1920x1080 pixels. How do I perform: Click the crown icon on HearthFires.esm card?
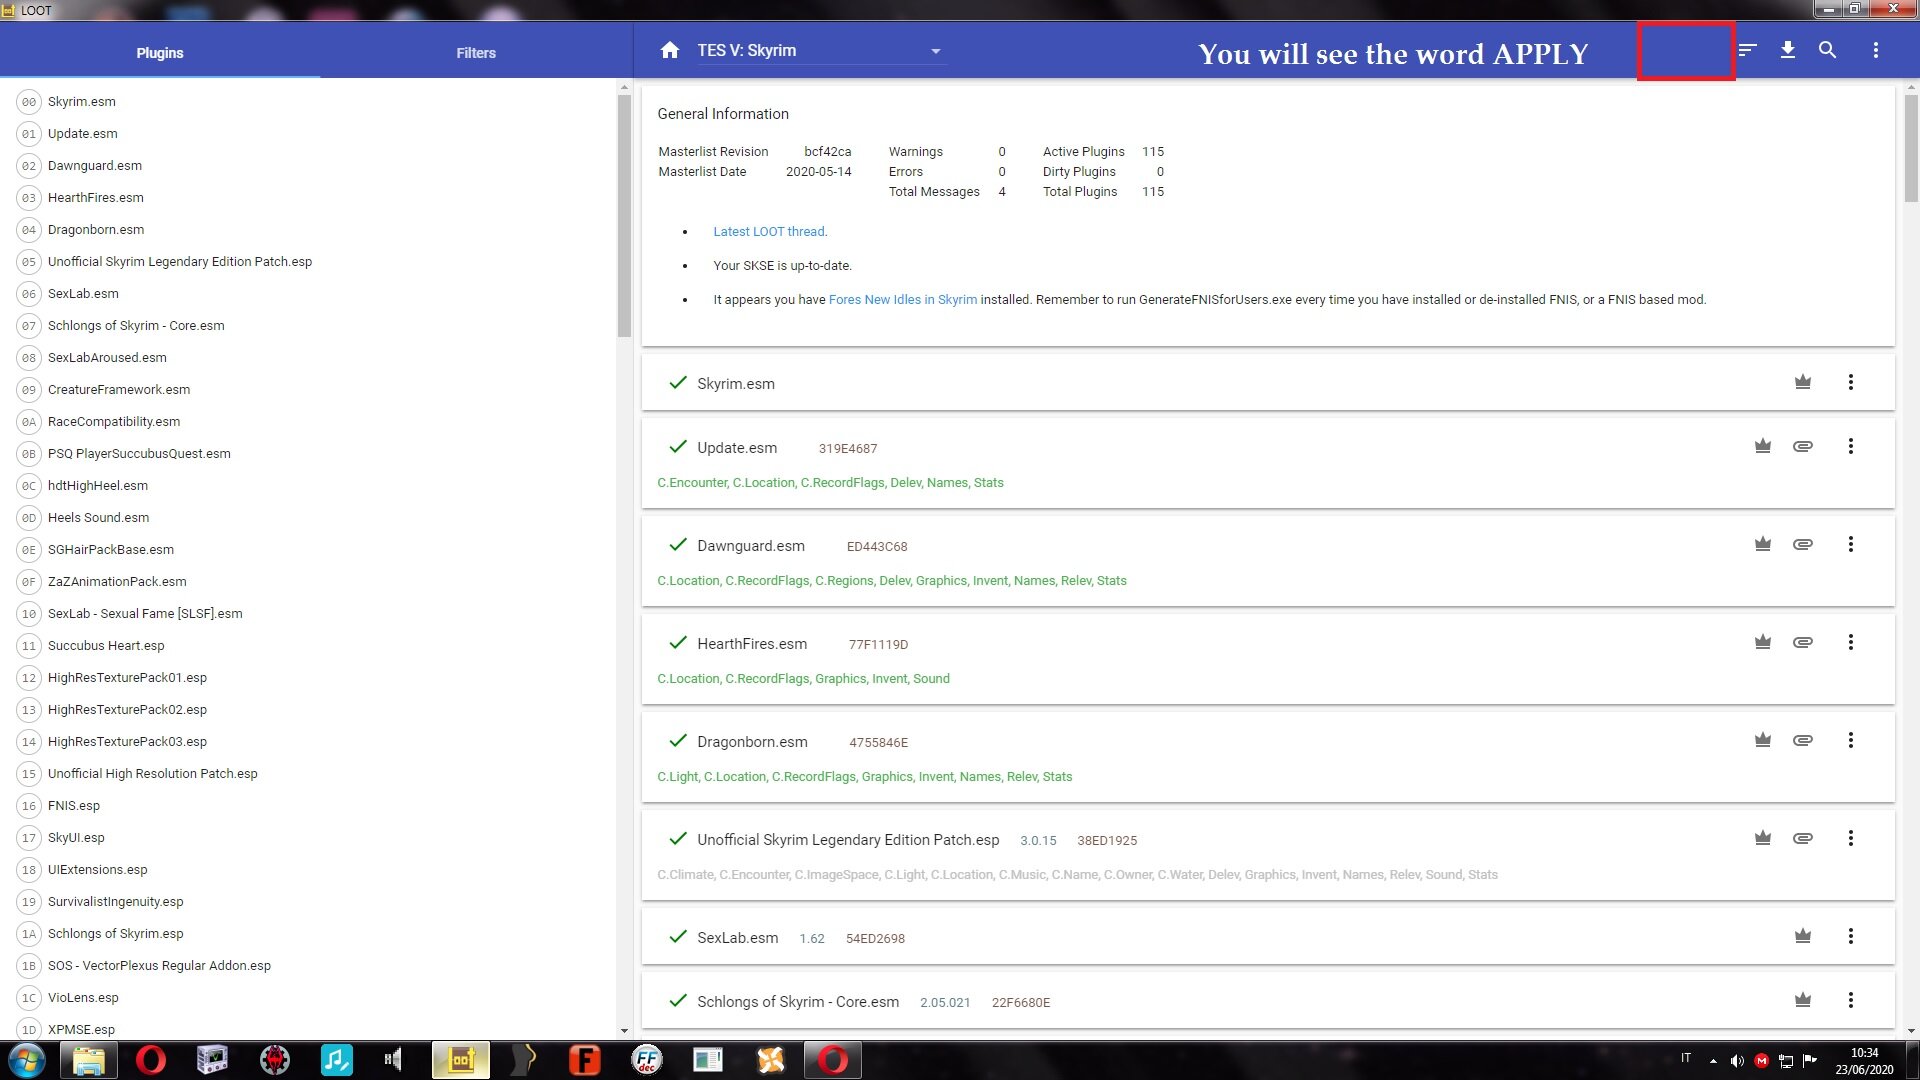coord(1763,642)
